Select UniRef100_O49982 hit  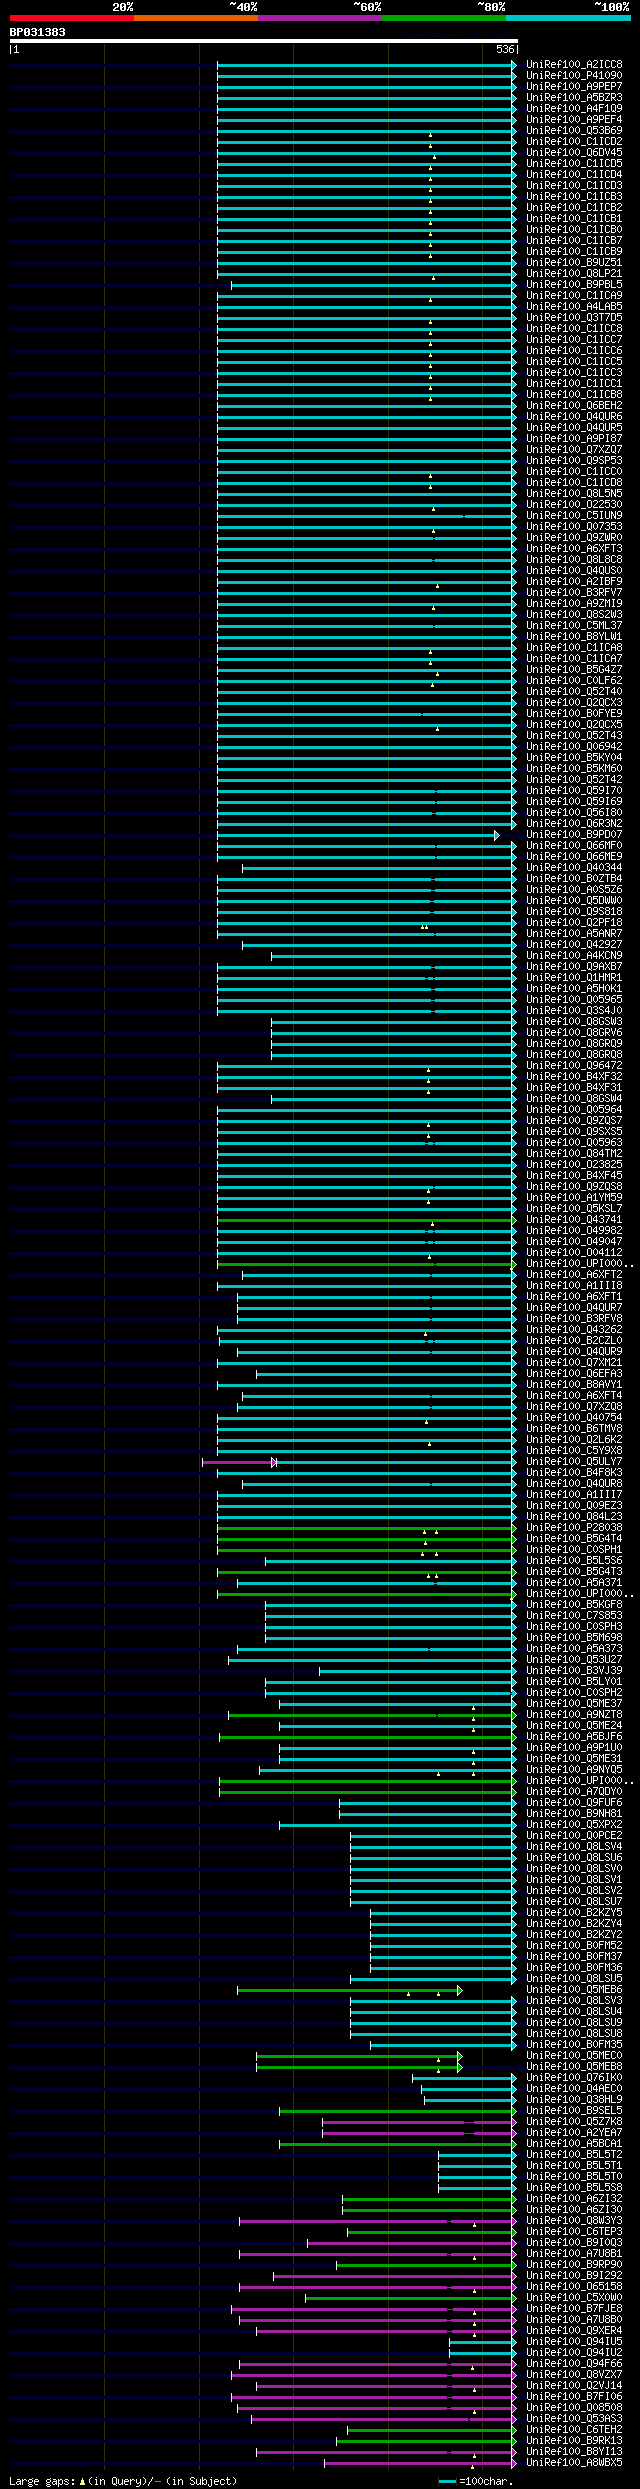pyautogui.click(x=574, y=1230)
